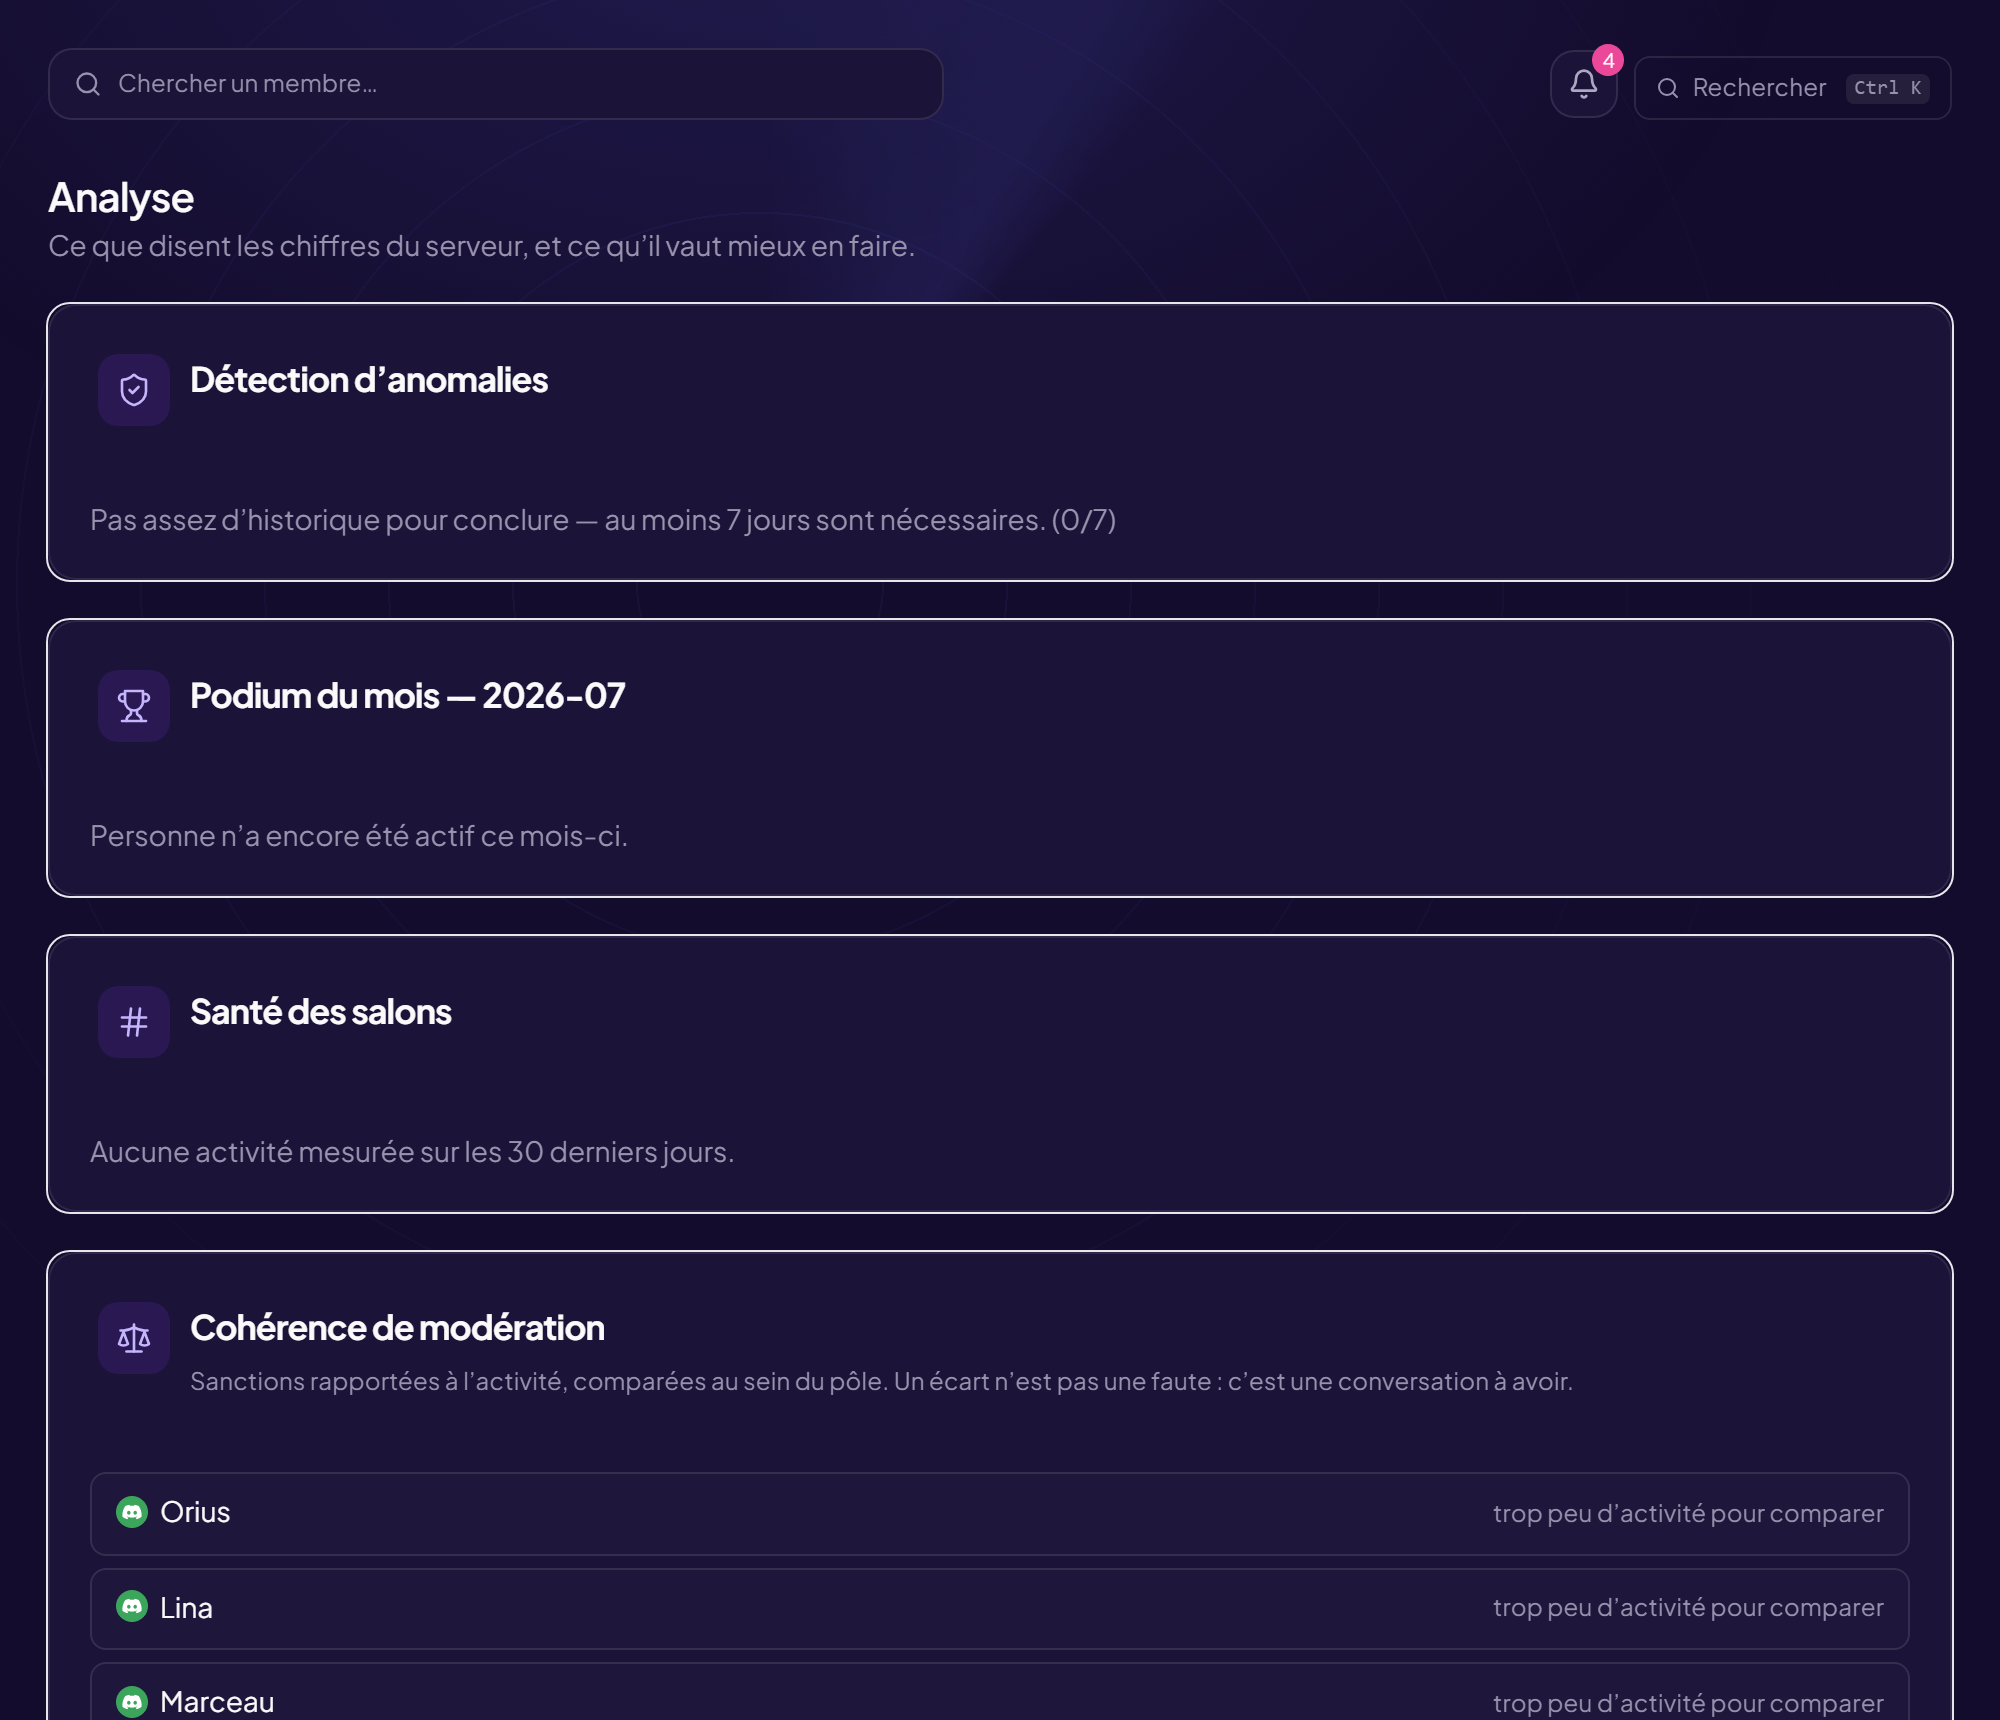Click 'trop peu d'activité pour comparer' on Lina row
Viewport: 2000px width, 1720px height.
(1688, 1608)
